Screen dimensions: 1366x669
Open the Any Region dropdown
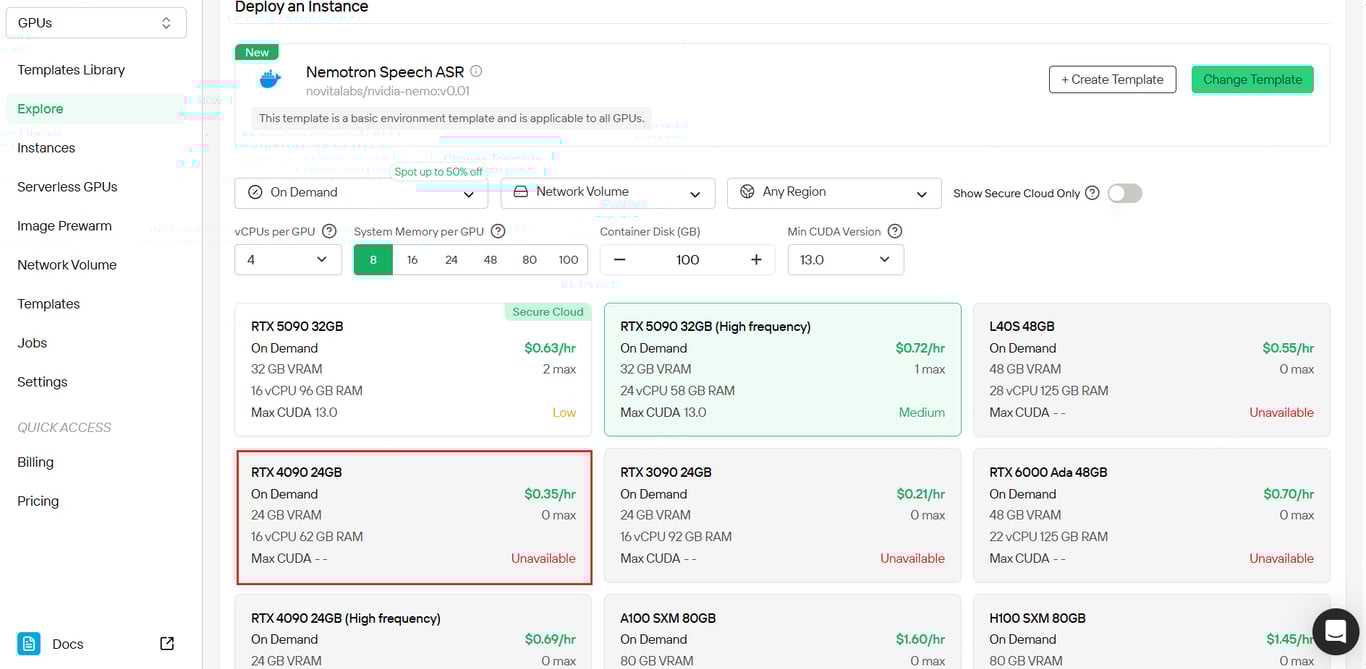point(834,193)
